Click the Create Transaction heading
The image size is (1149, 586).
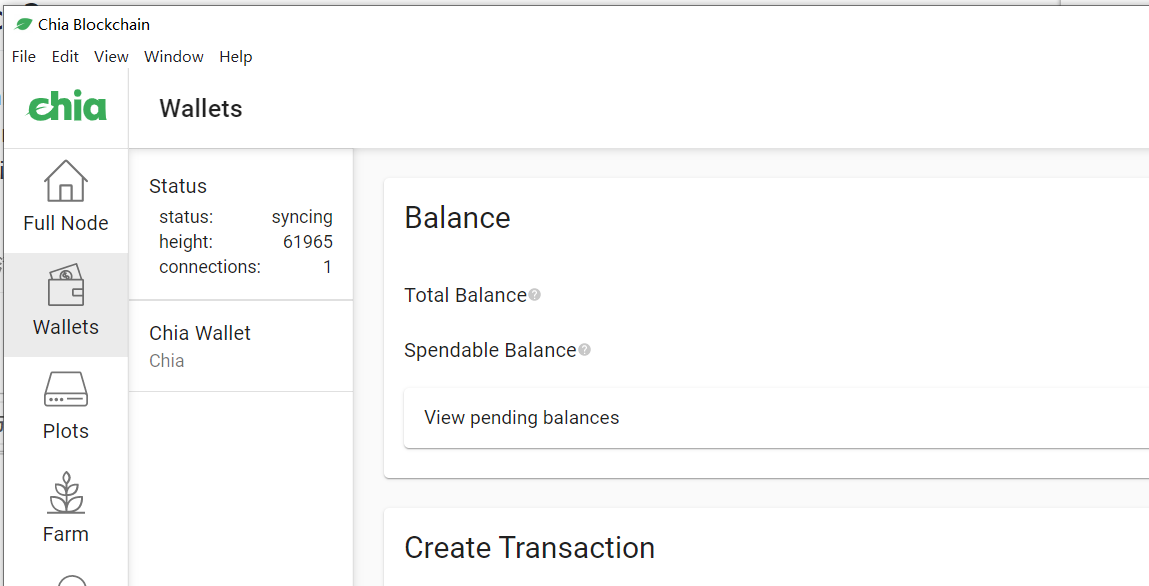529,548
